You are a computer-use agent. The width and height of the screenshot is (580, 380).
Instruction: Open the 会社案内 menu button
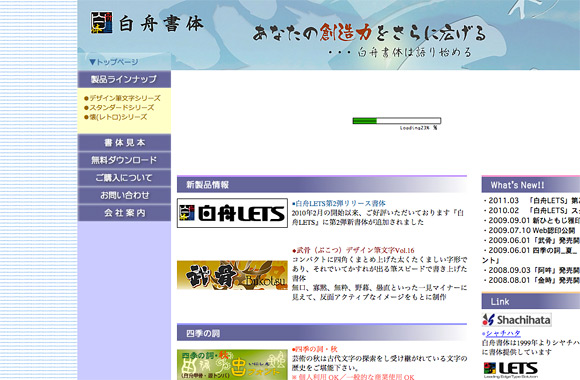[x=124, y=213]
